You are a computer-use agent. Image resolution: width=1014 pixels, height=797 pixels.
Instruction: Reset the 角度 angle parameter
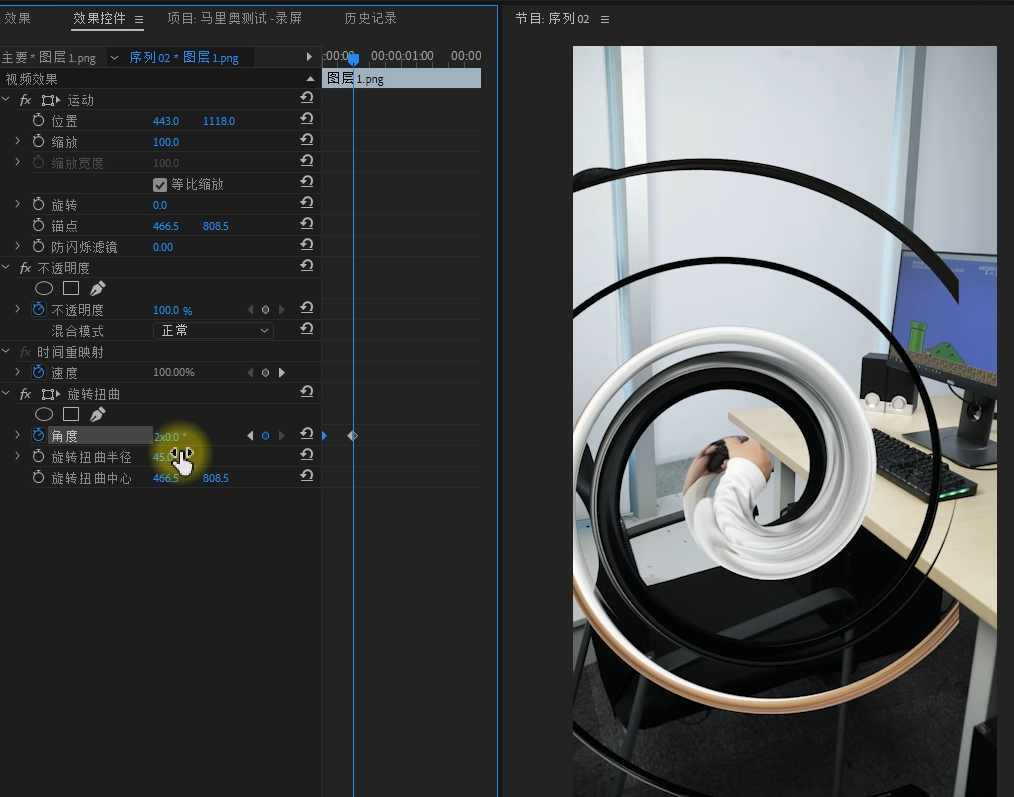click(x=307, y=434)
